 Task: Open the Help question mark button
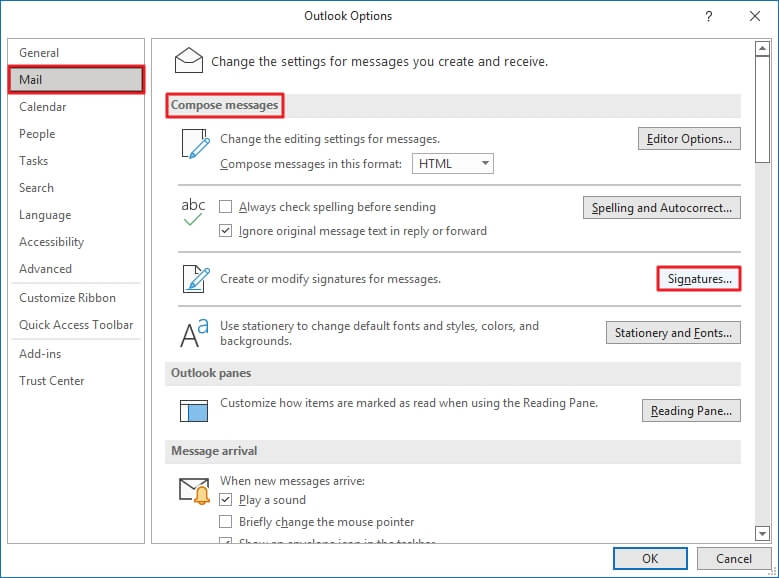[709, 16]
